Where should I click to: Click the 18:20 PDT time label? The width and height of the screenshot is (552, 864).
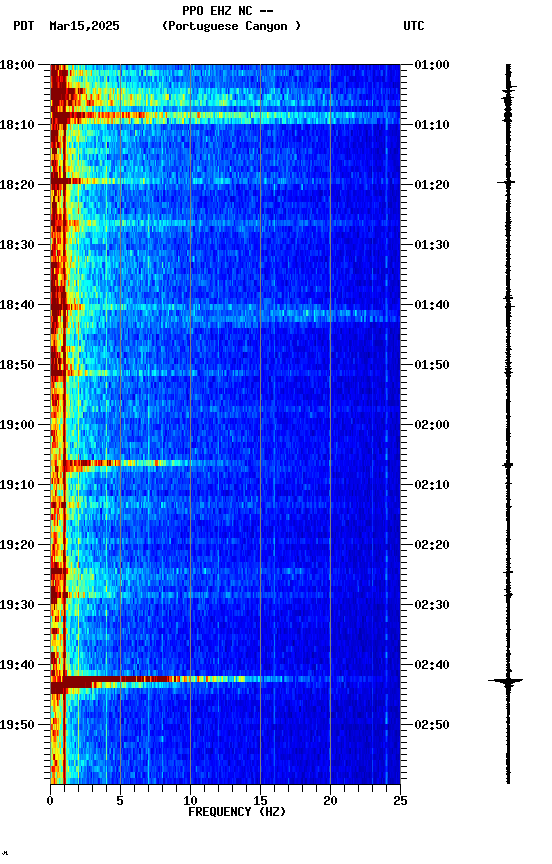coord(17,185)
